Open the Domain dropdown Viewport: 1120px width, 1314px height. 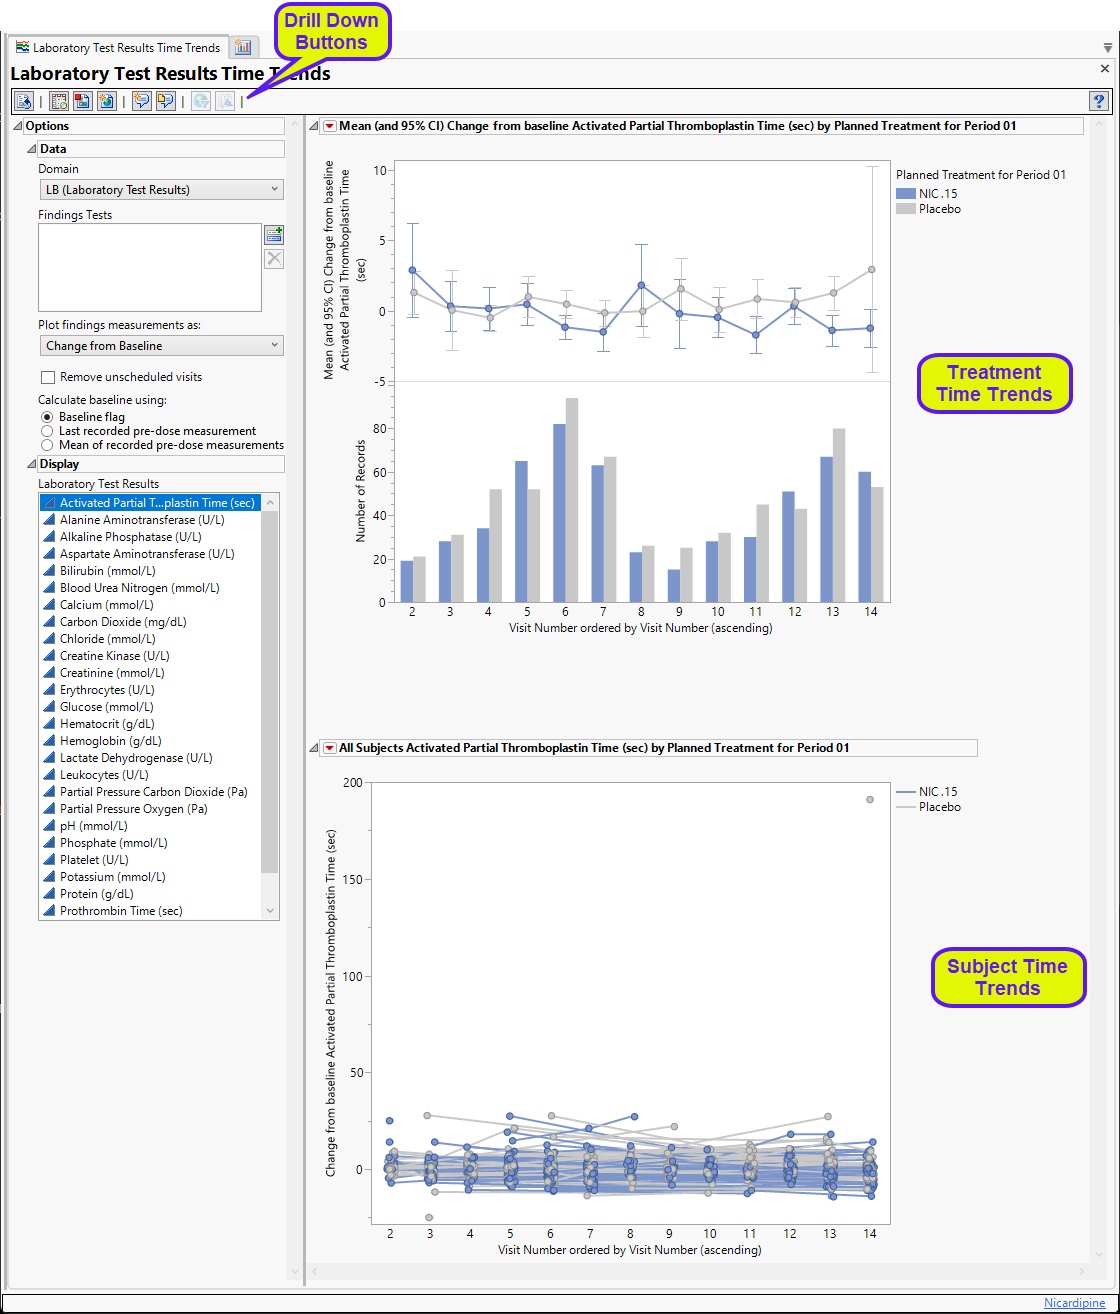161,190
